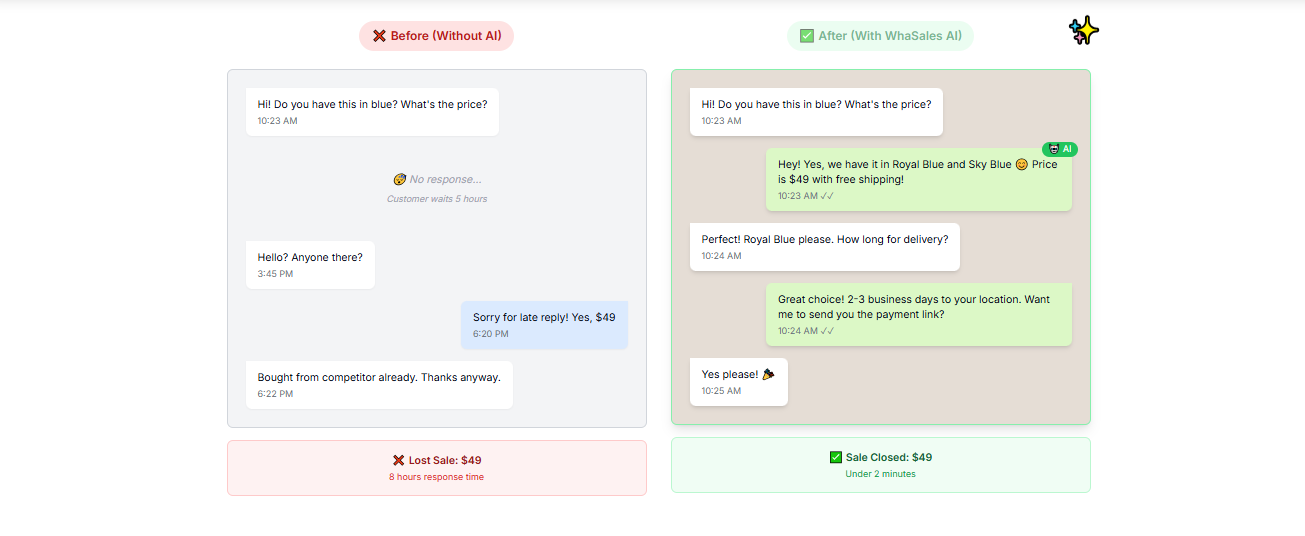Click the Lost Sale: $49 card
Image resolution: width=1305 pixels, height=536 pixels.
coord(437,468)
